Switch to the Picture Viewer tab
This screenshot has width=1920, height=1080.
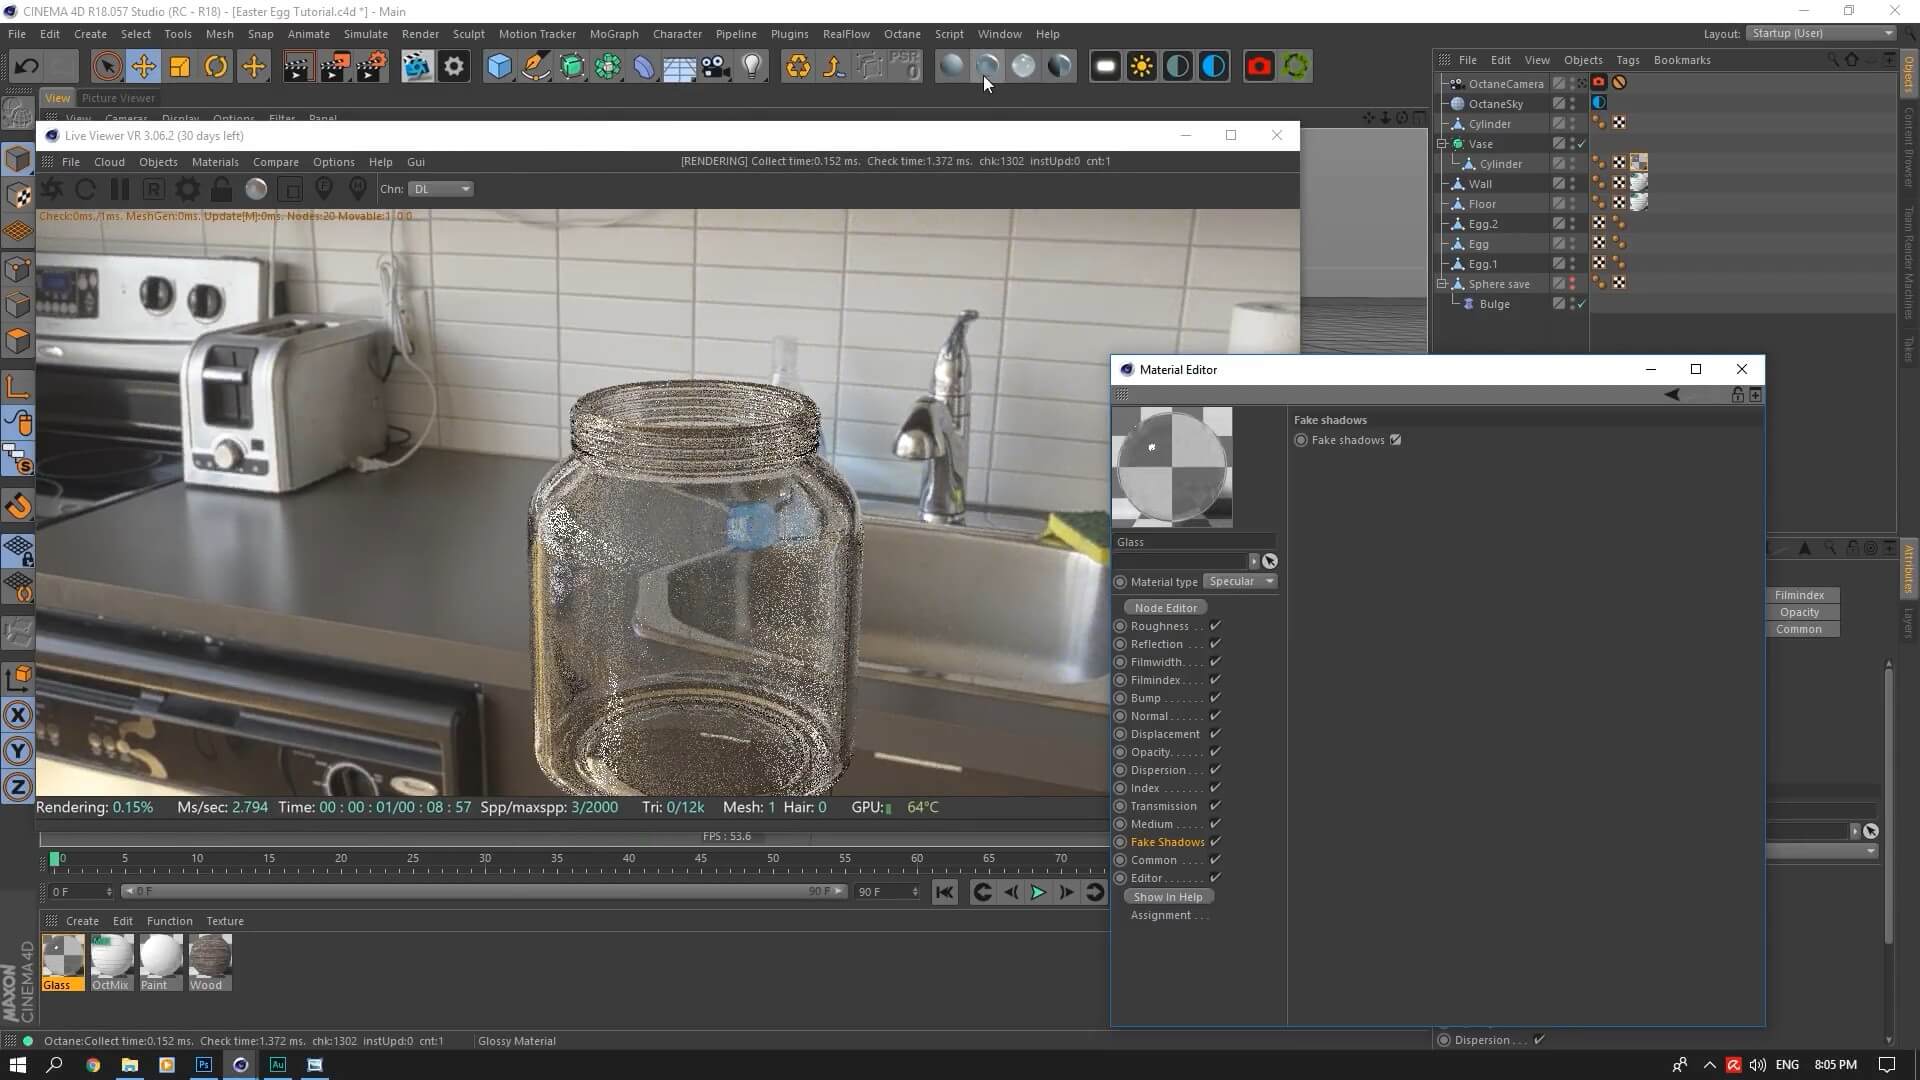[118, 98]
